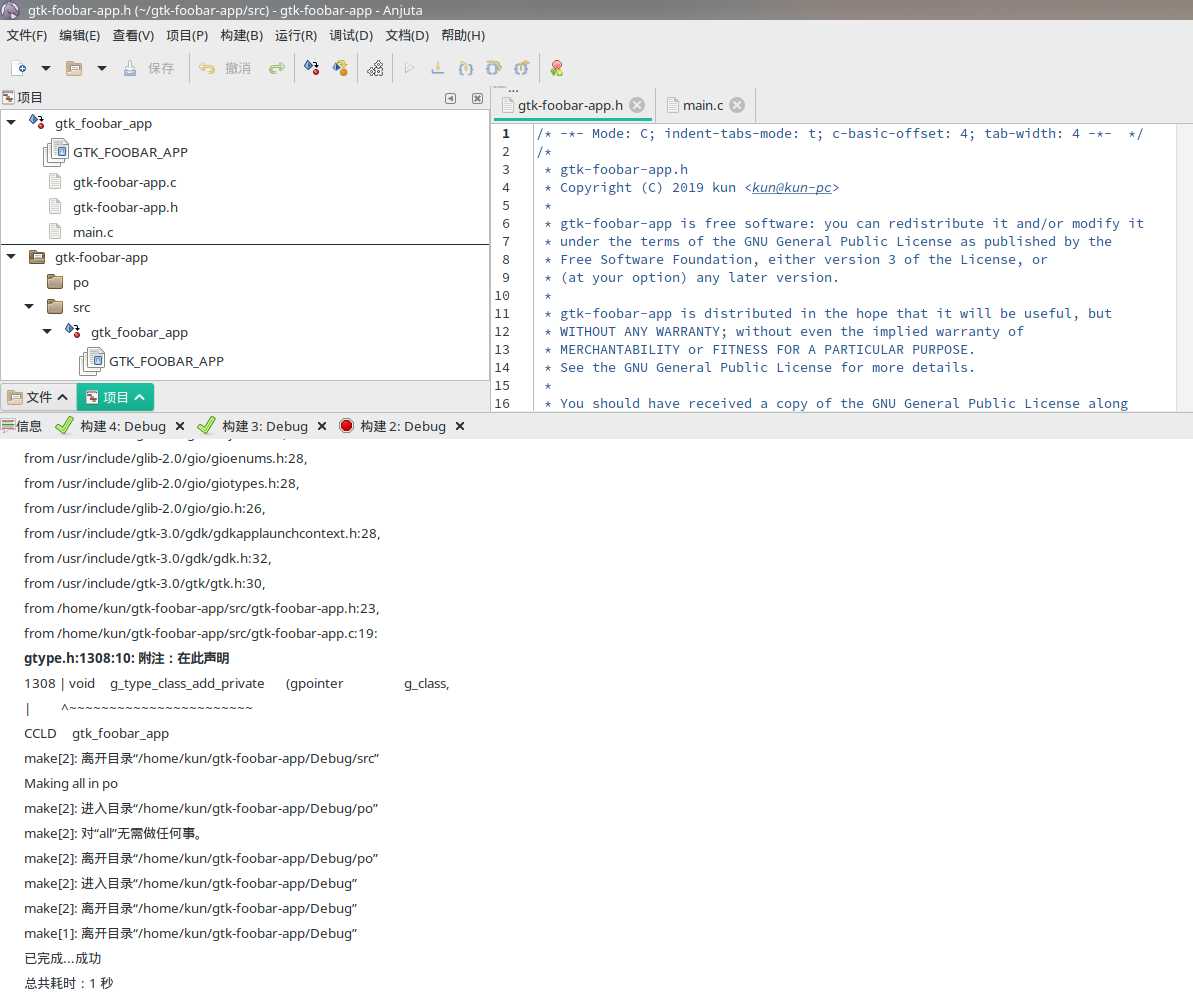1193x995 pixels.
Task: Select main.c in project tree
Action: tap(93, 232)
